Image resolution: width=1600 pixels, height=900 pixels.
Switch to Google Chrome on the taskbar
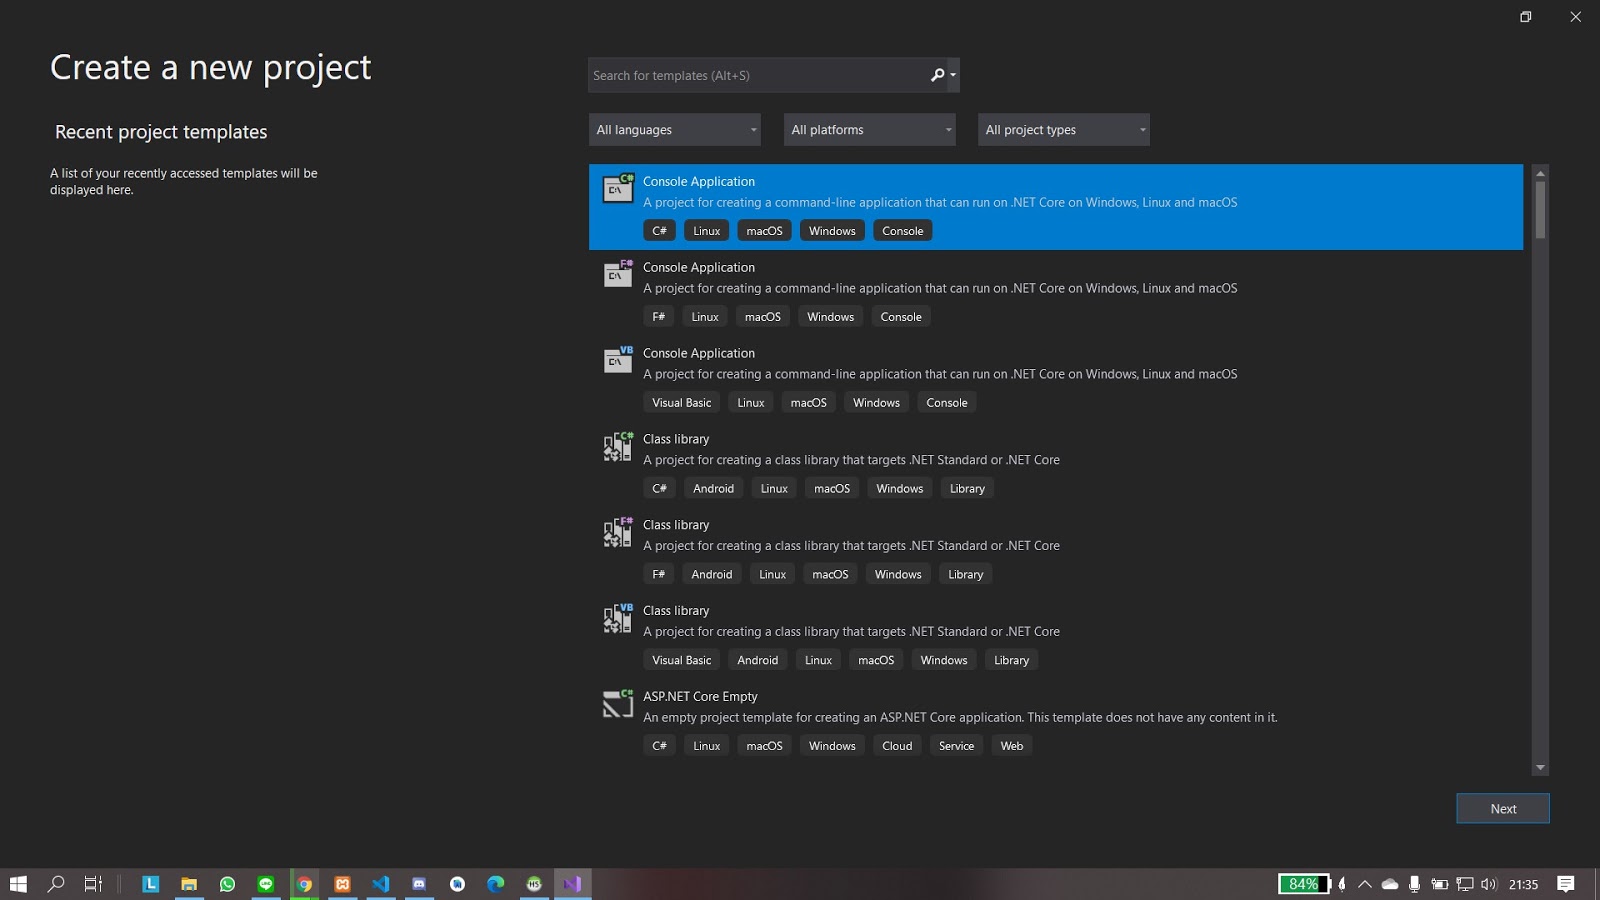coord(304,884)
